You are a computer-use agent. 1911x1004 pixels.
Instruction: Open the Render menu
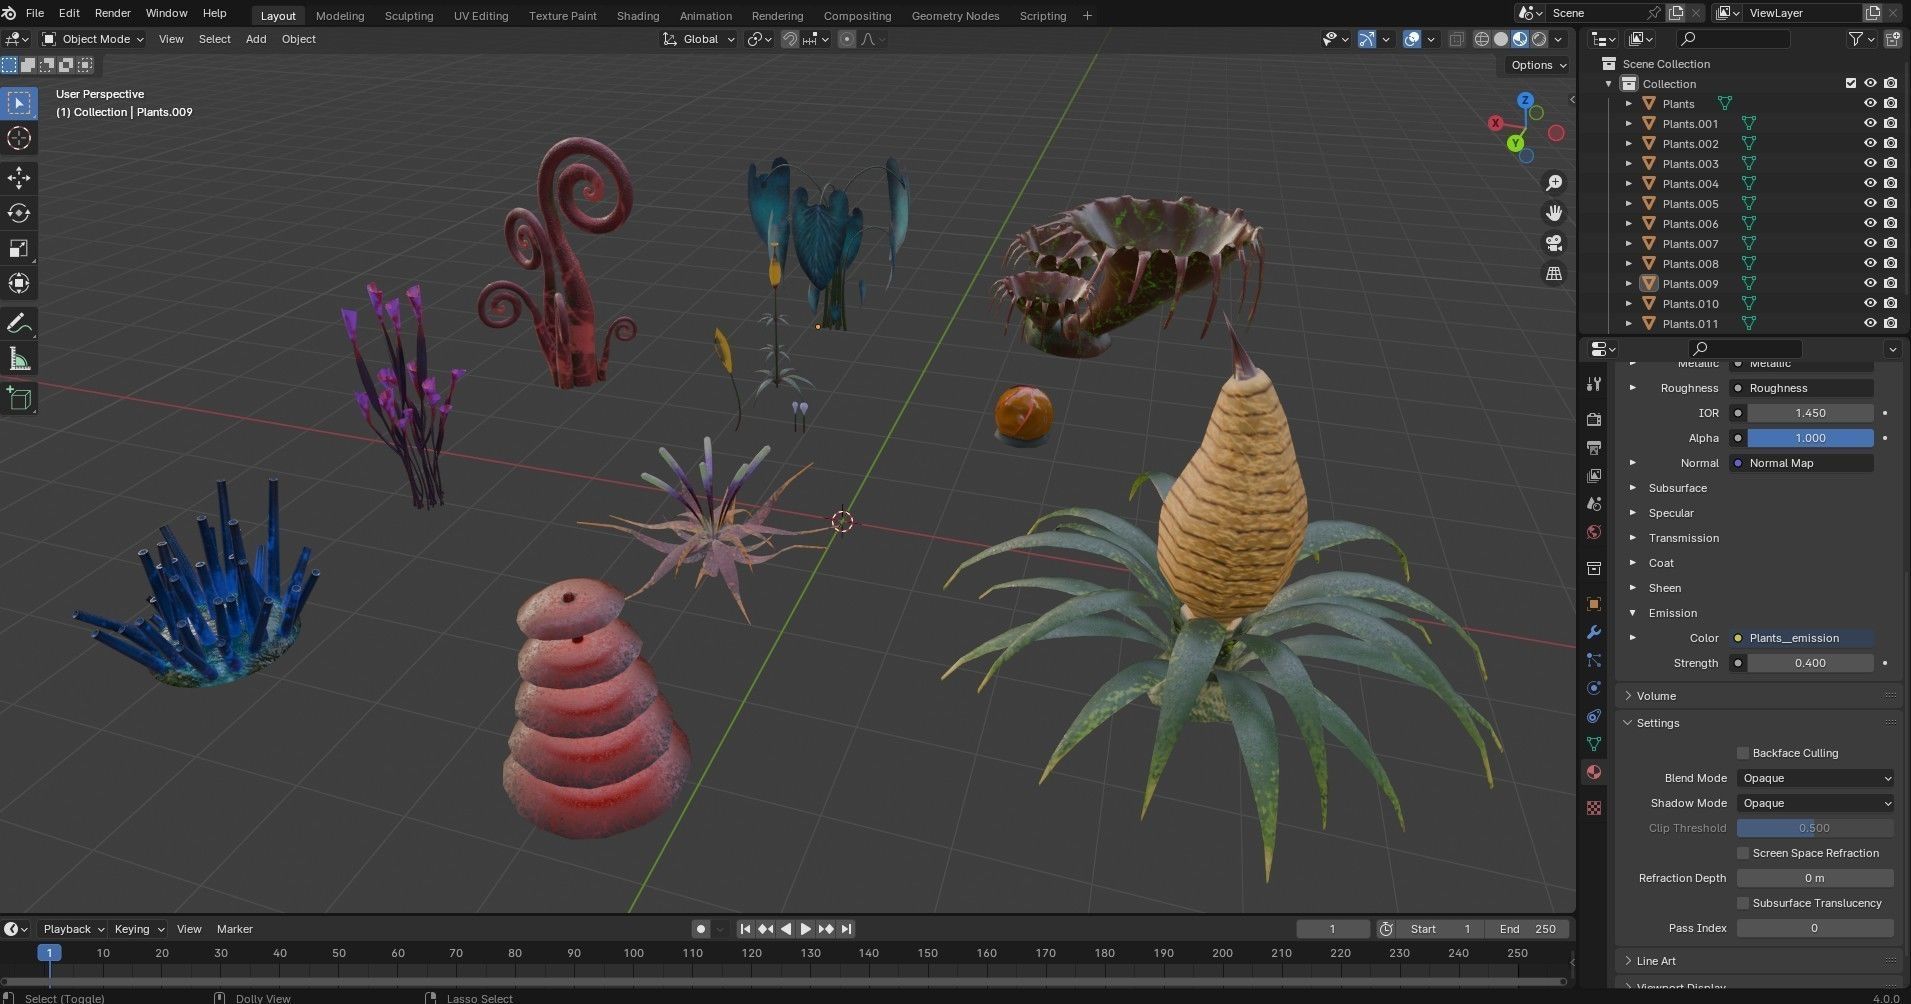112,13
